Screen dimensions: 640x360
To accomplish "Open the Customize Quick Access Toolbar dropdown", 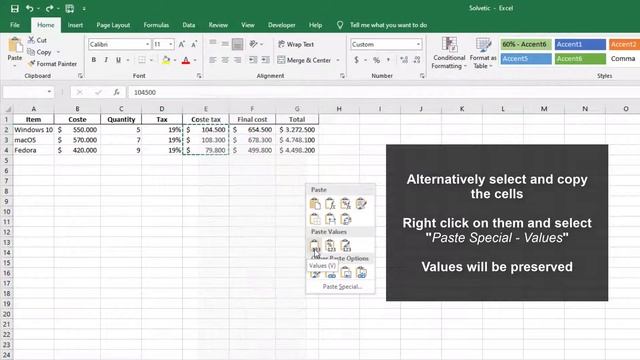I will pos(84,9).
